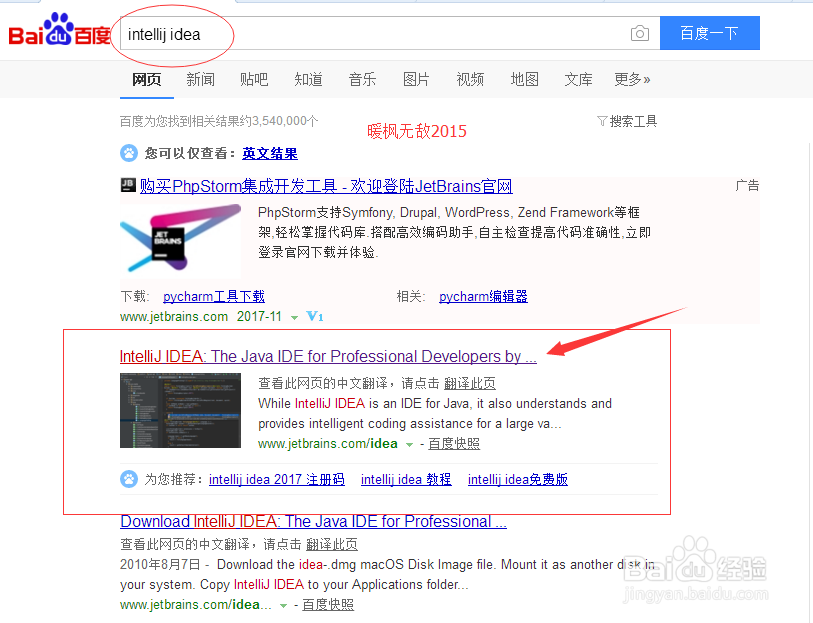The image size is (813, 623).
Task: Switch to the 贴吧 tab
Action: (254, 79)
